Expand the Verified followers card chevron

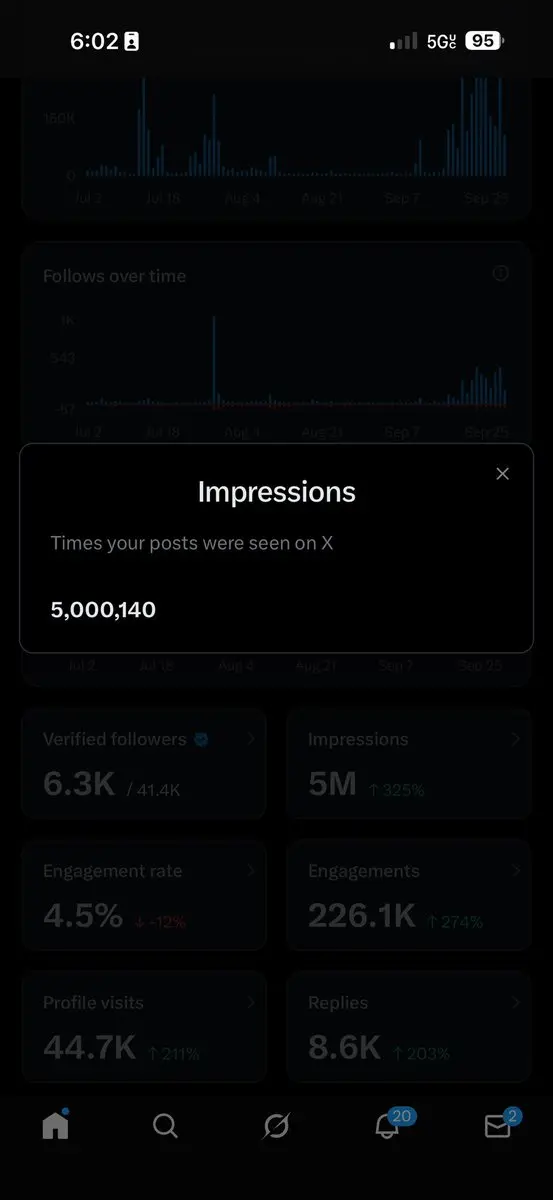pyautogui.click(x=251, y=739)
